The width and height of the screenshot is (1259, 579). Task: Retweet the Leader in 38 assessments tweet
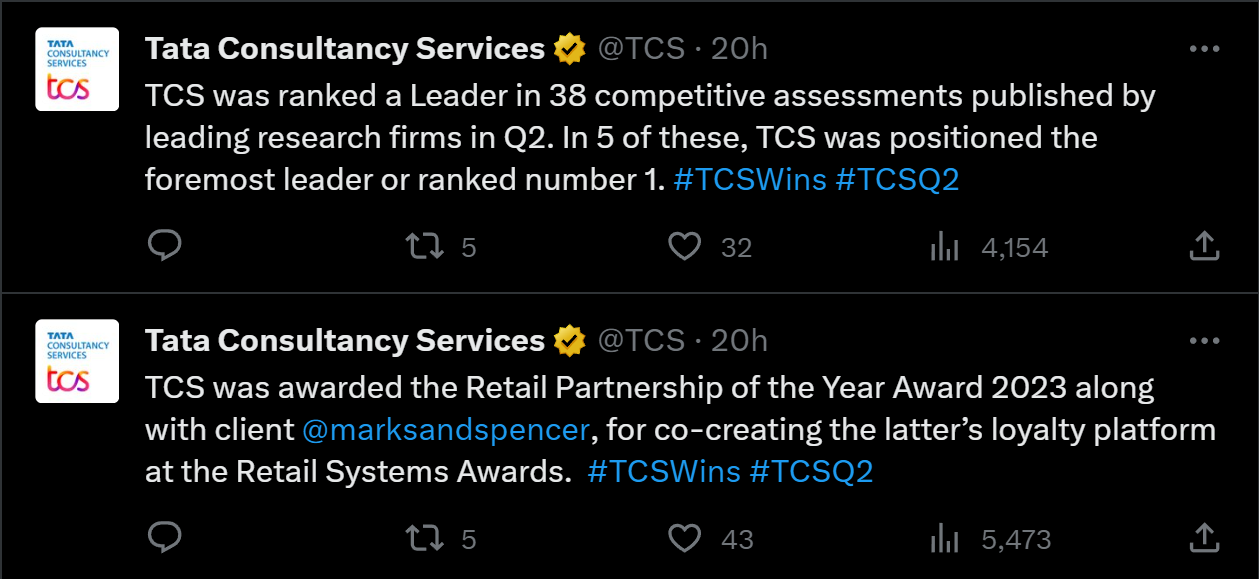coord(428,246)
